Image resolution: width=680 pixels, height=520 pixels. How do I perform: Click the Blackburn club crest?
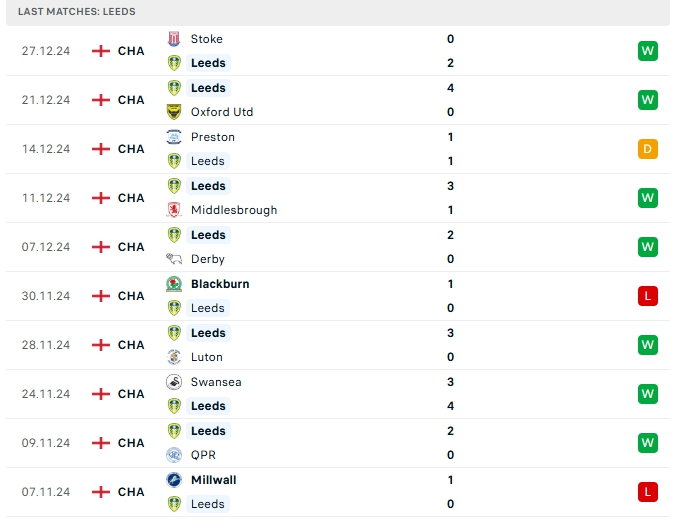[x=174, y=284]
